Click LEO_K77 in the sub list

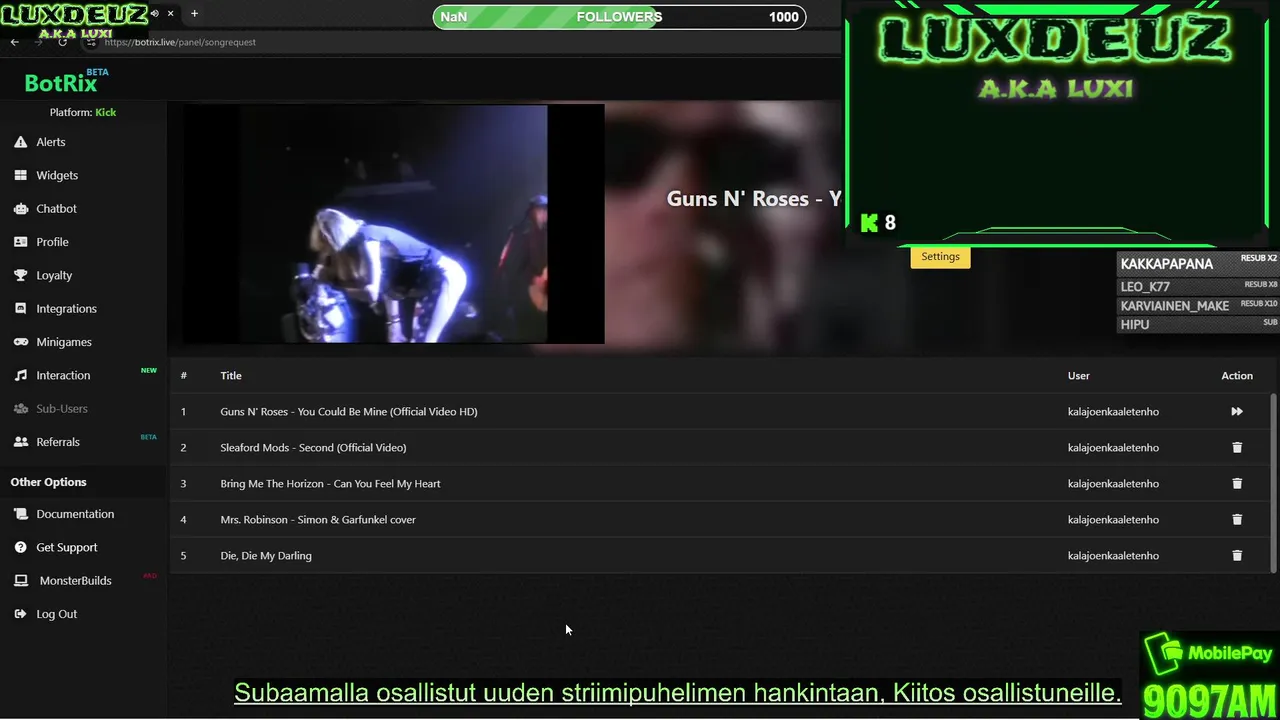click(1145, 287)
